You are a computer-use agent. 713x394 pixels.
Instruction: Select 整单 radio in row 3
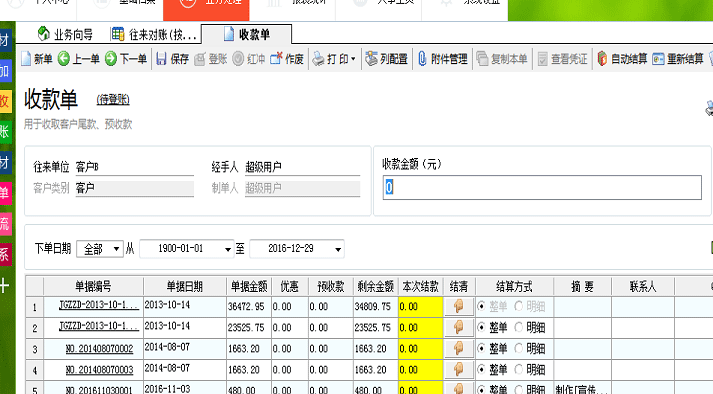tap(481, 349)
